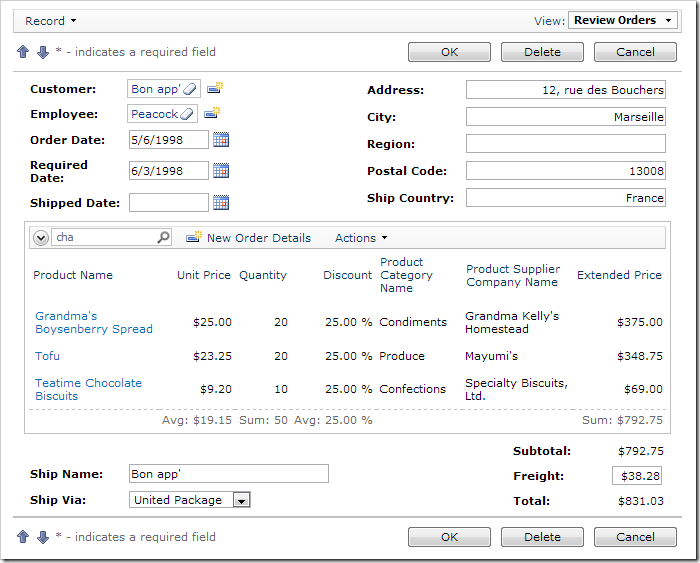The height and width of the screenshot is (563, 700).
Task: Sort by Extended Price column header
Action: (x=619, y=275)
